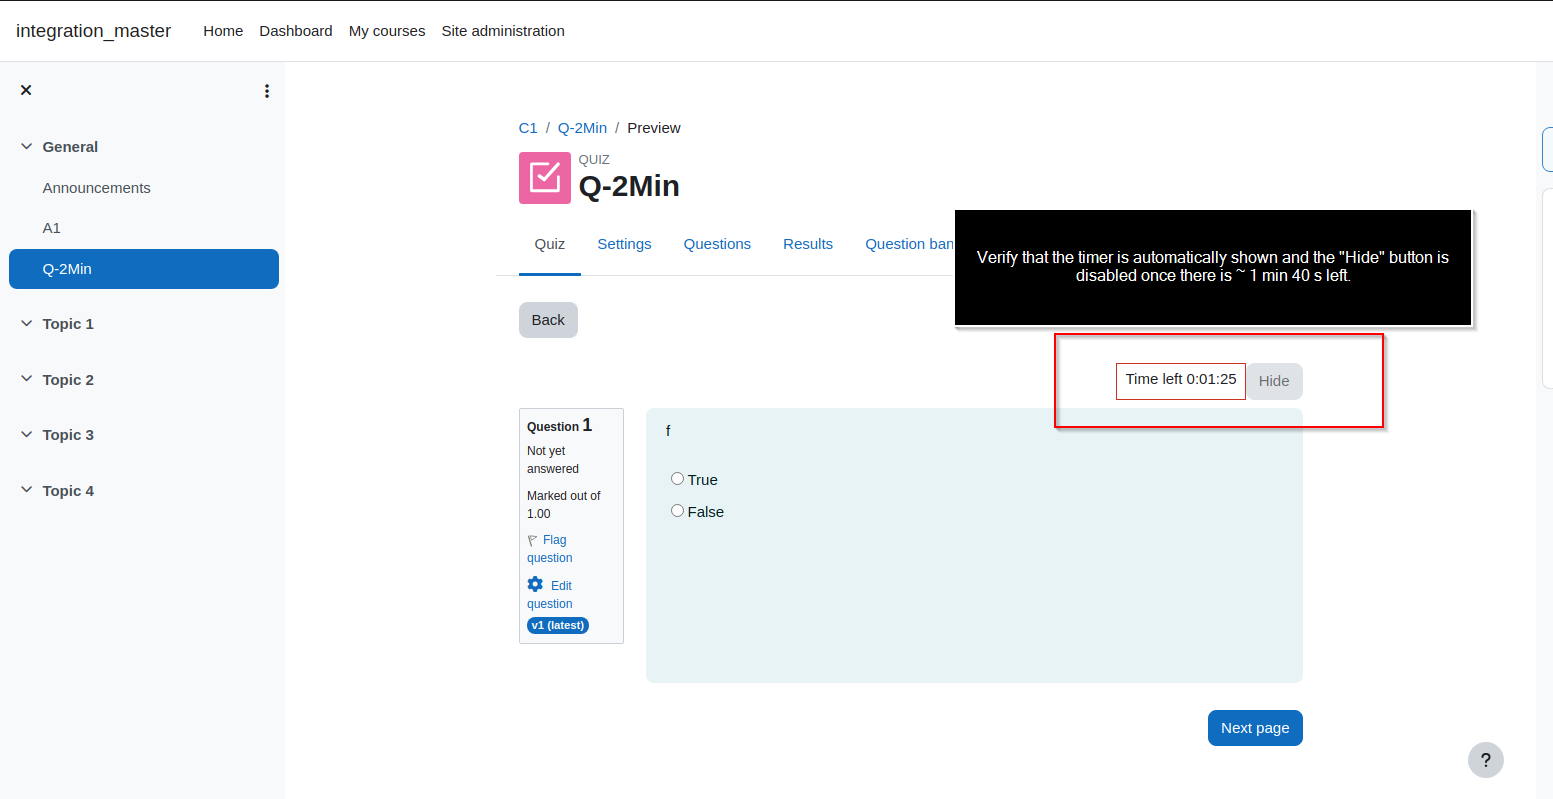Open the A1 activity in sidebar
1553x799 pixels.
[51, 228]
